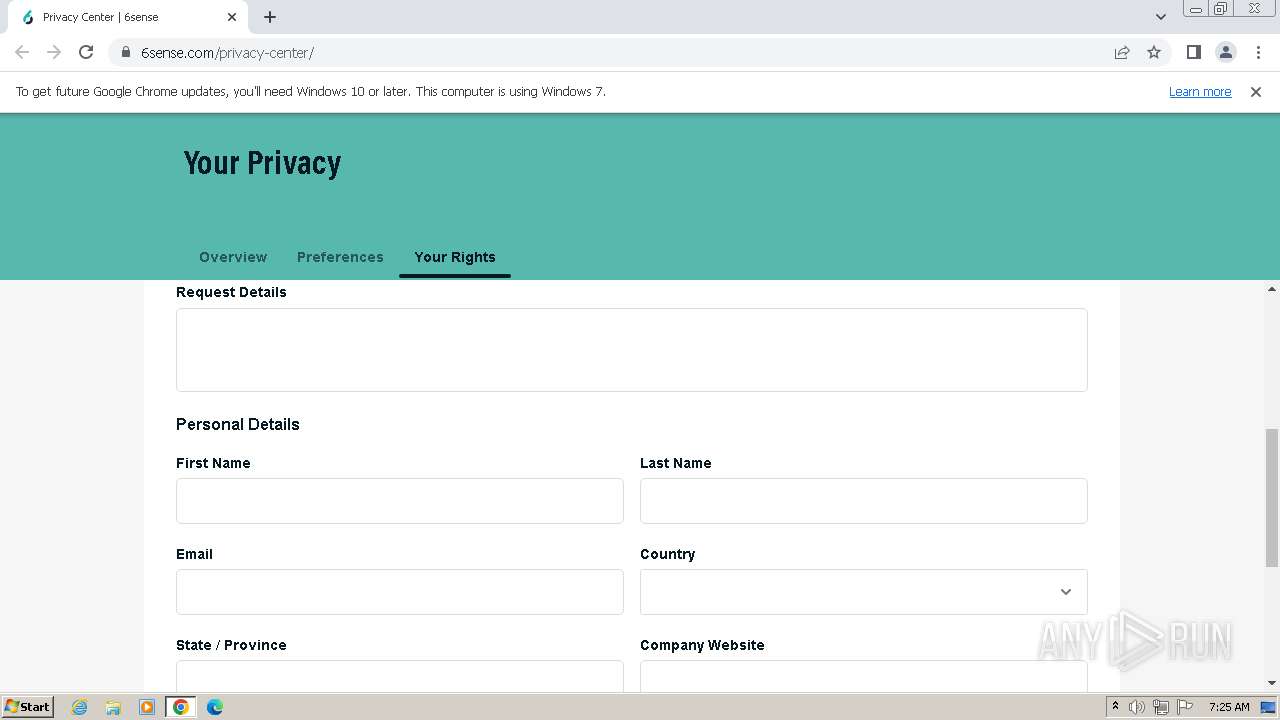Click the 7:25 AM clock

pos(1229,707)
